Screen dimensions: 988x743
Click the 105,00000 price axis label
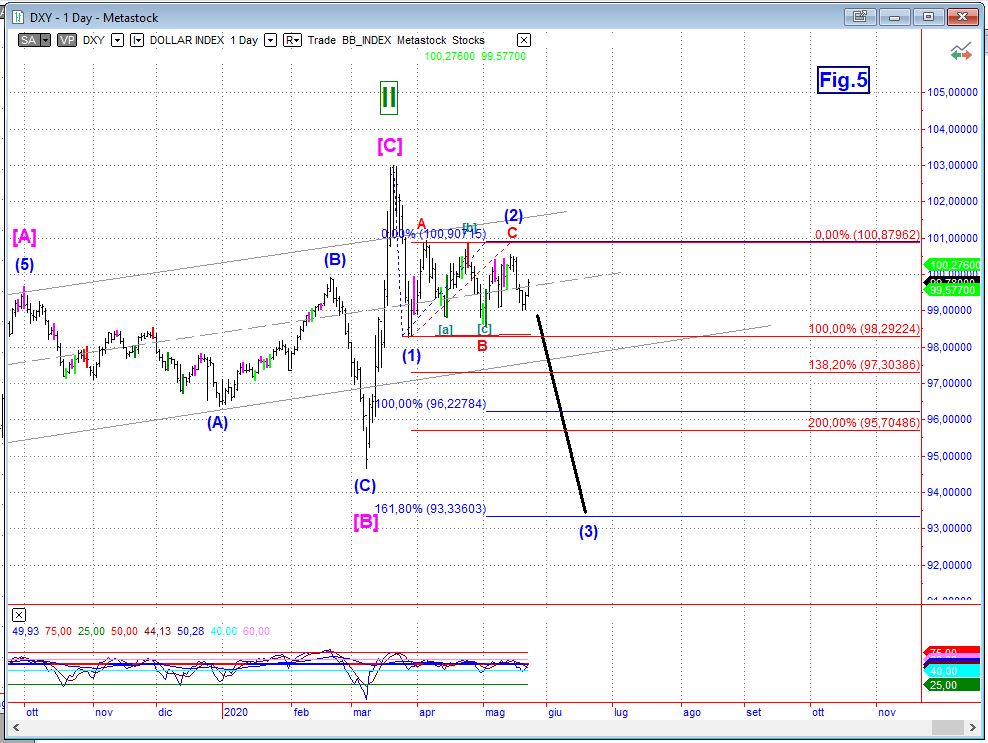point(952,93)
